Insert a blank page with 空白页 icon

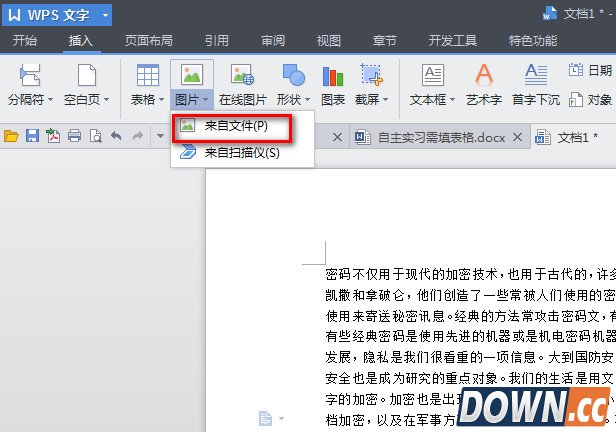pos(87,75)
